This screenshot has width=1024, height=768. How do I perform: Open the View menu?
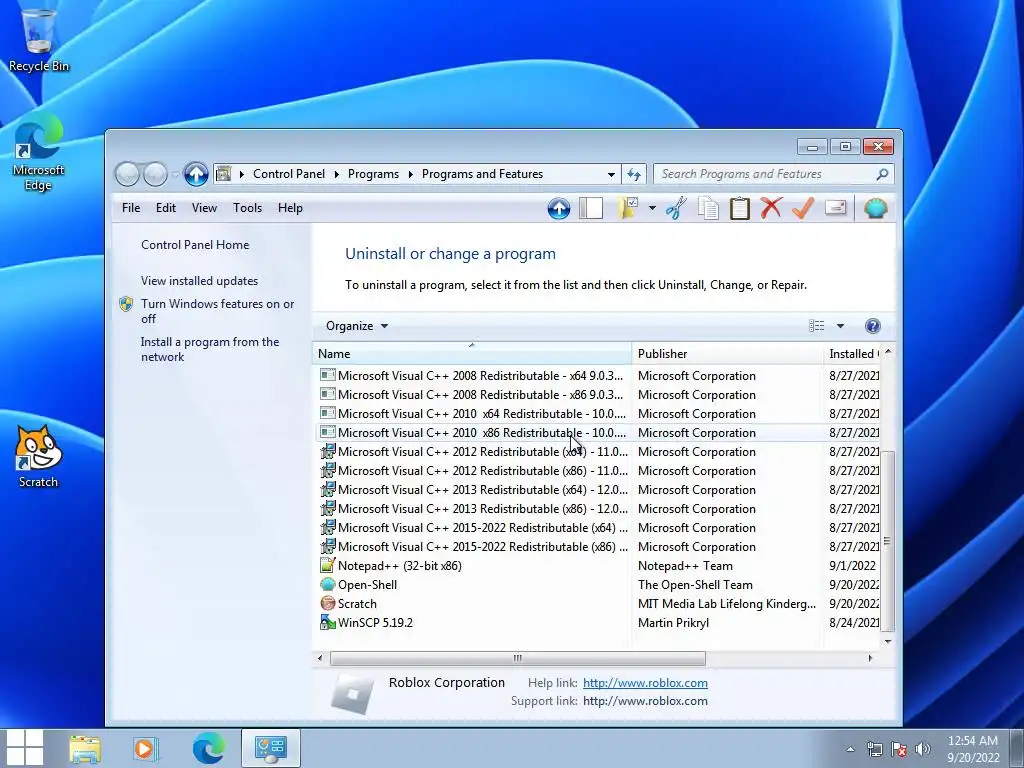pyautogui.click(x=204, y=208)
